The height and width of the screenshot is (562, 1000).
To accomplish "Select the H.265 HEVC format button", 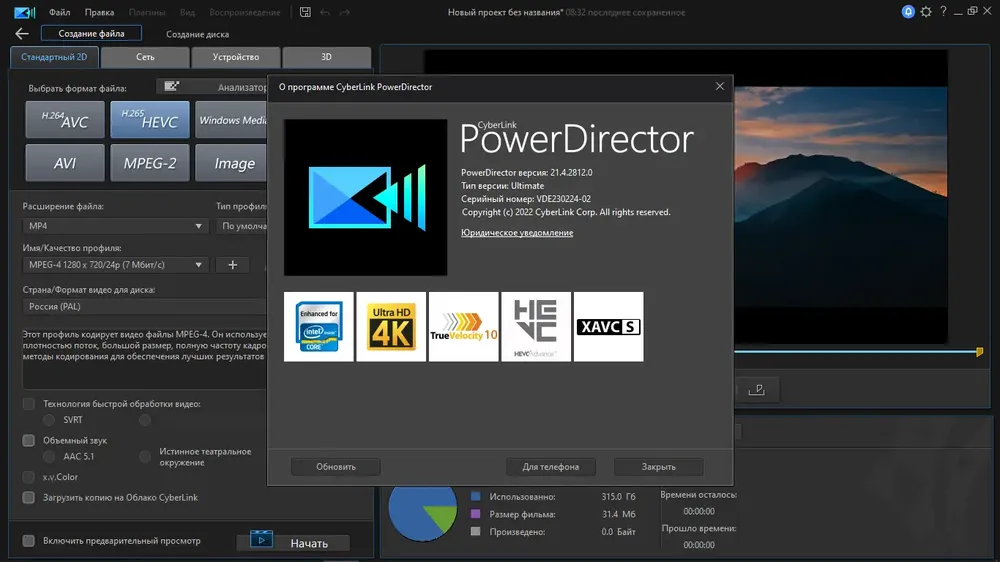I will pyautogui.click(x=150, y=119).
